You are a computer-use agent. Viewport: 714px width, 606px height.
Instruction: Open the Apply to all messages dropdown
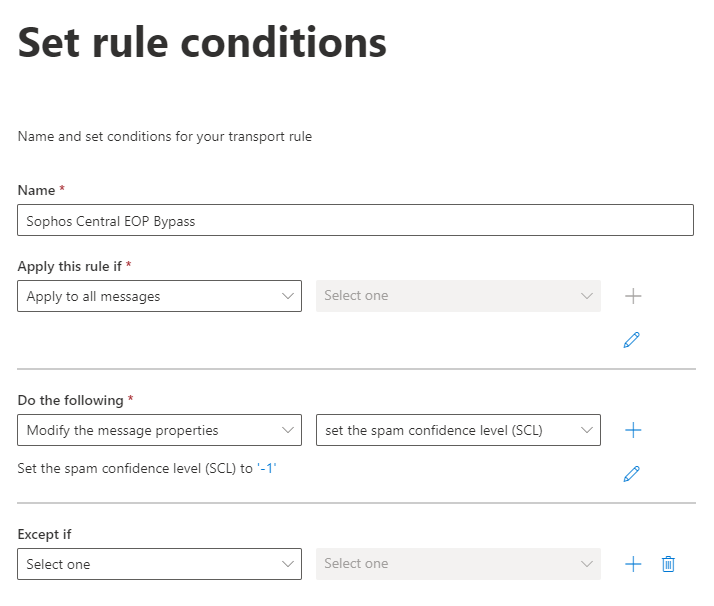point(159,296)
